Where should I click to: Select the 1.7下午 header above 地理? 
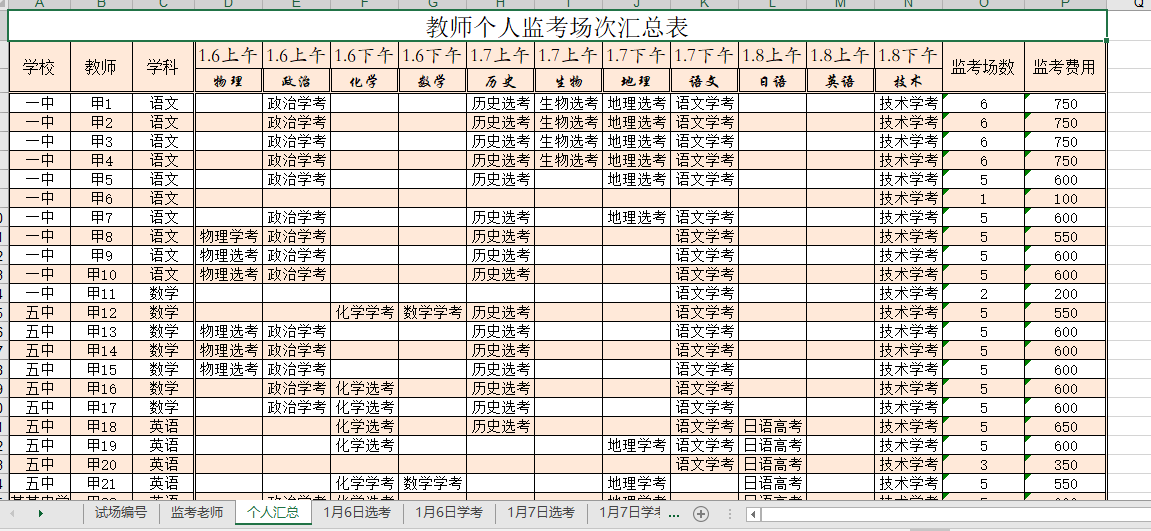(x=636, y=55)
